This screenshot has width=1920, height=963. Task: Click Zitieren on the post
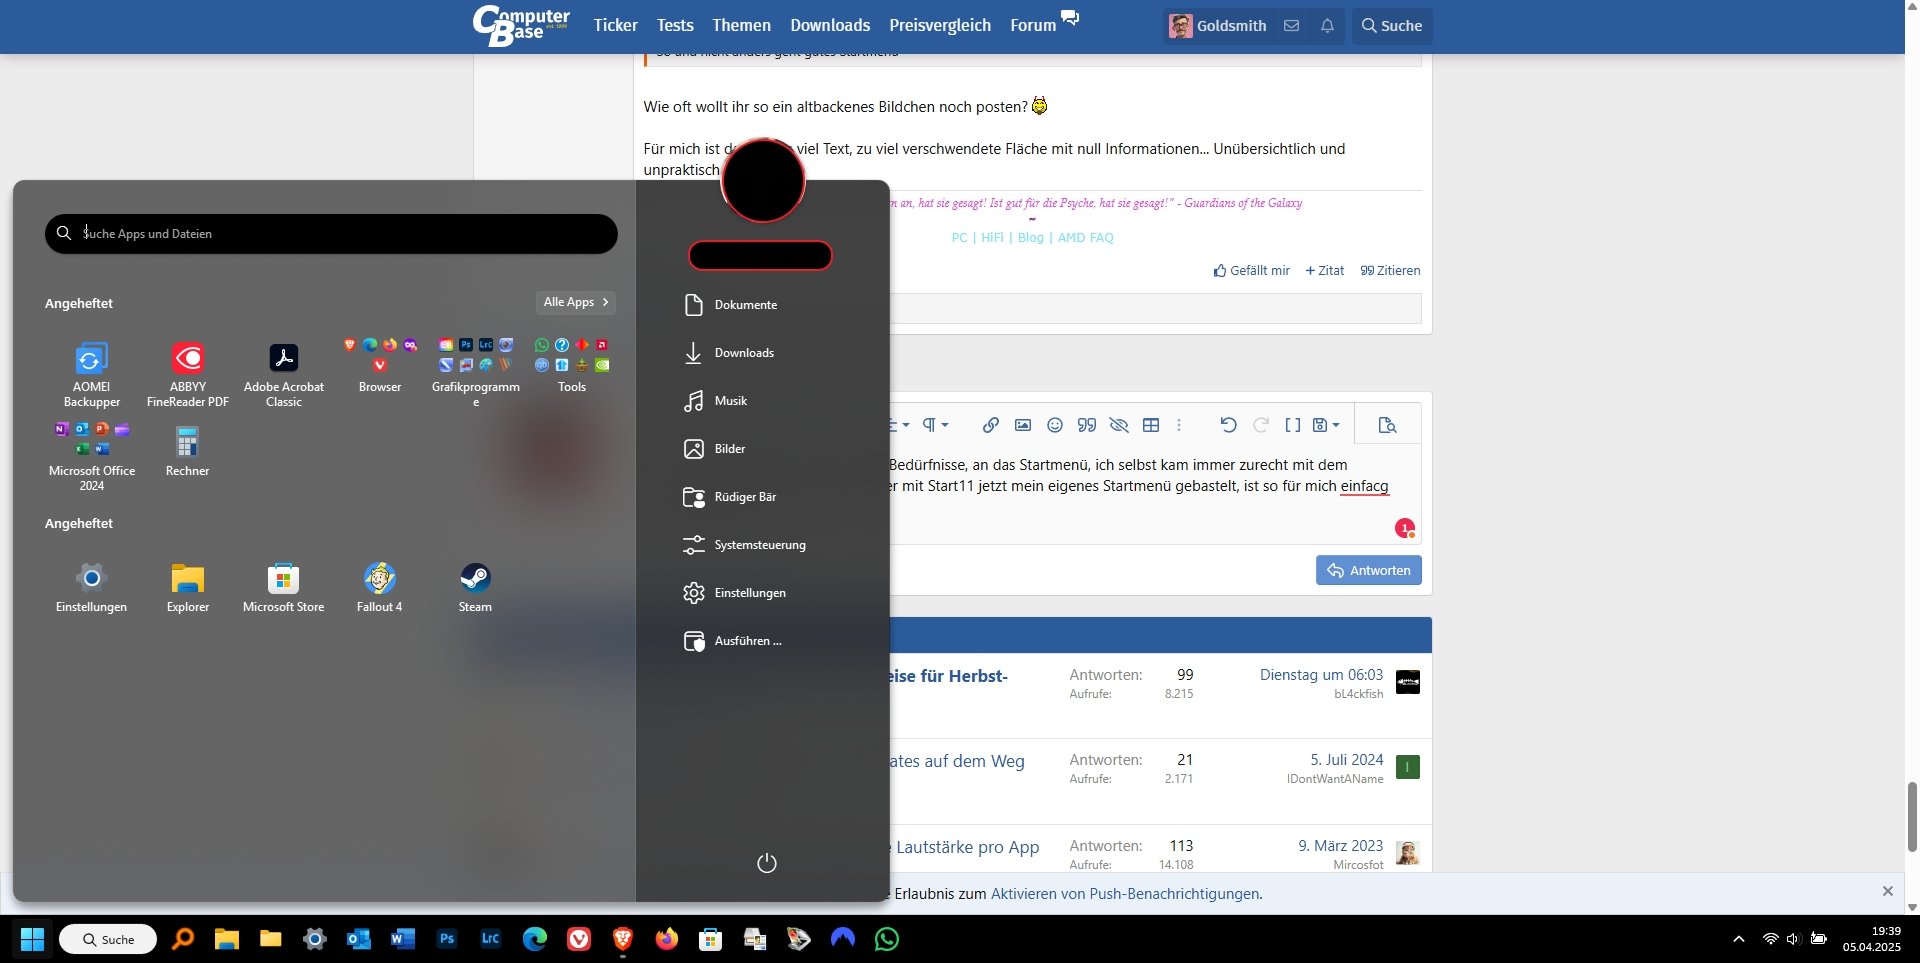(1390, 270)
